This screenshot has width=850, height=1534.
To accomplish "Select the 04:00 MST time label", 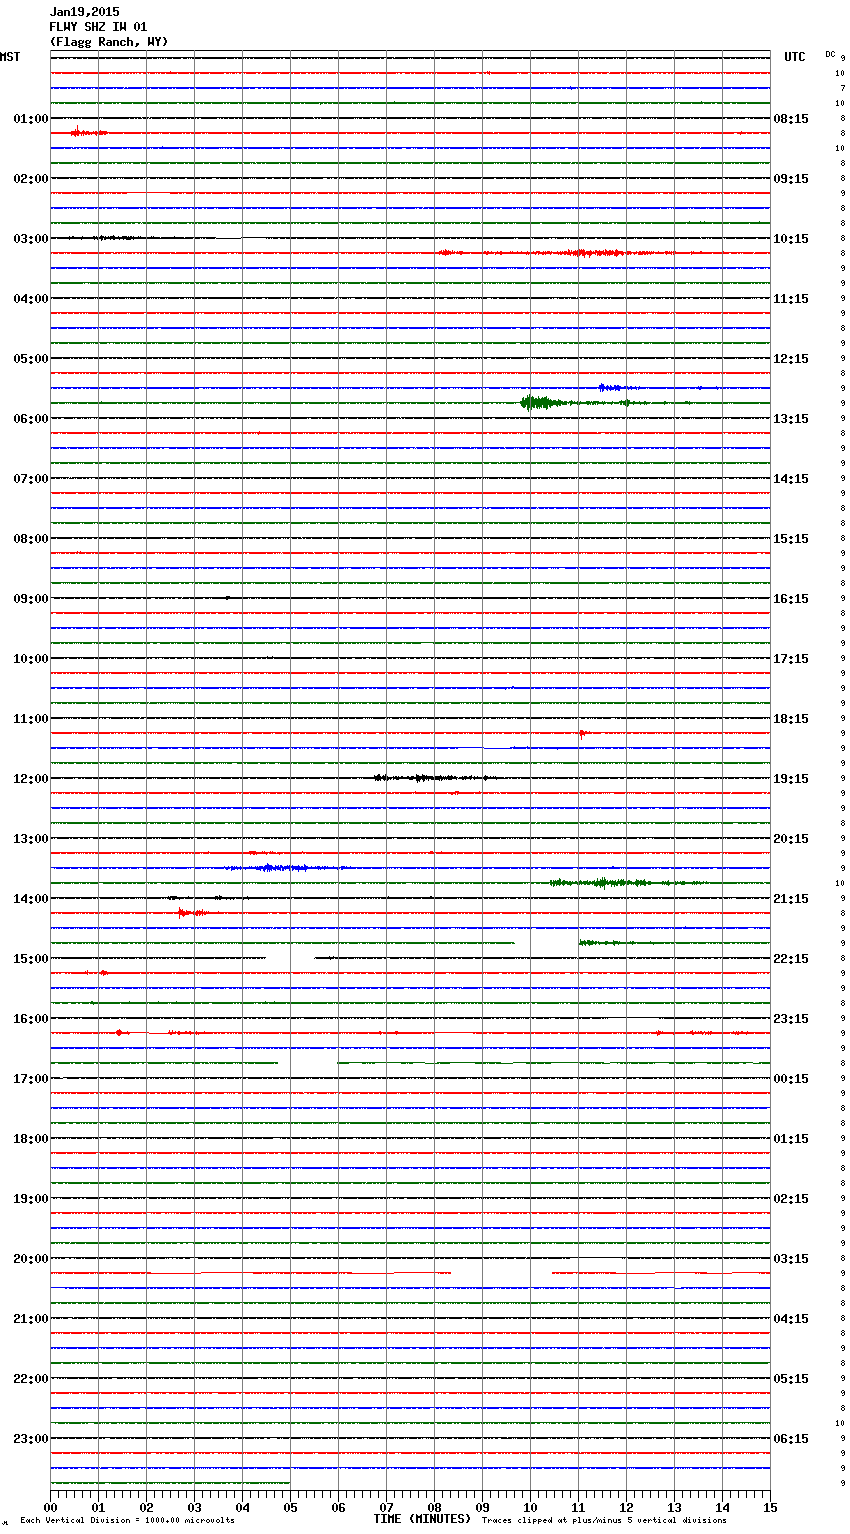I will pos(30,299).
